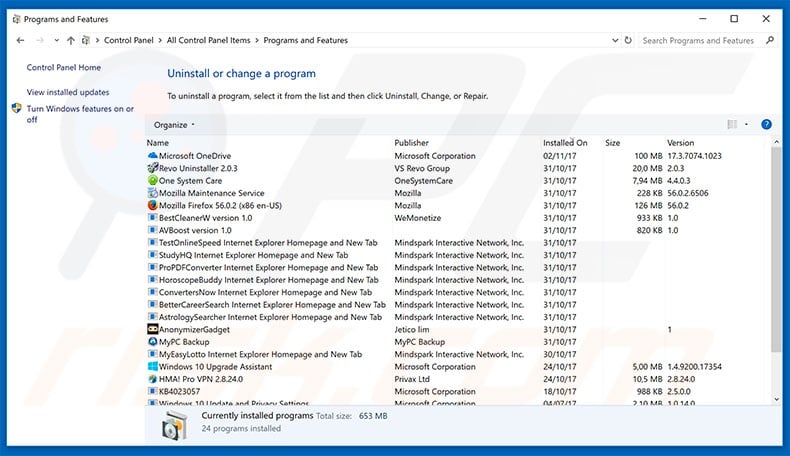Screen dimensions: 790x456
Task: Click the BetterCareerSearch entry icon
Action: pos(153,304)
